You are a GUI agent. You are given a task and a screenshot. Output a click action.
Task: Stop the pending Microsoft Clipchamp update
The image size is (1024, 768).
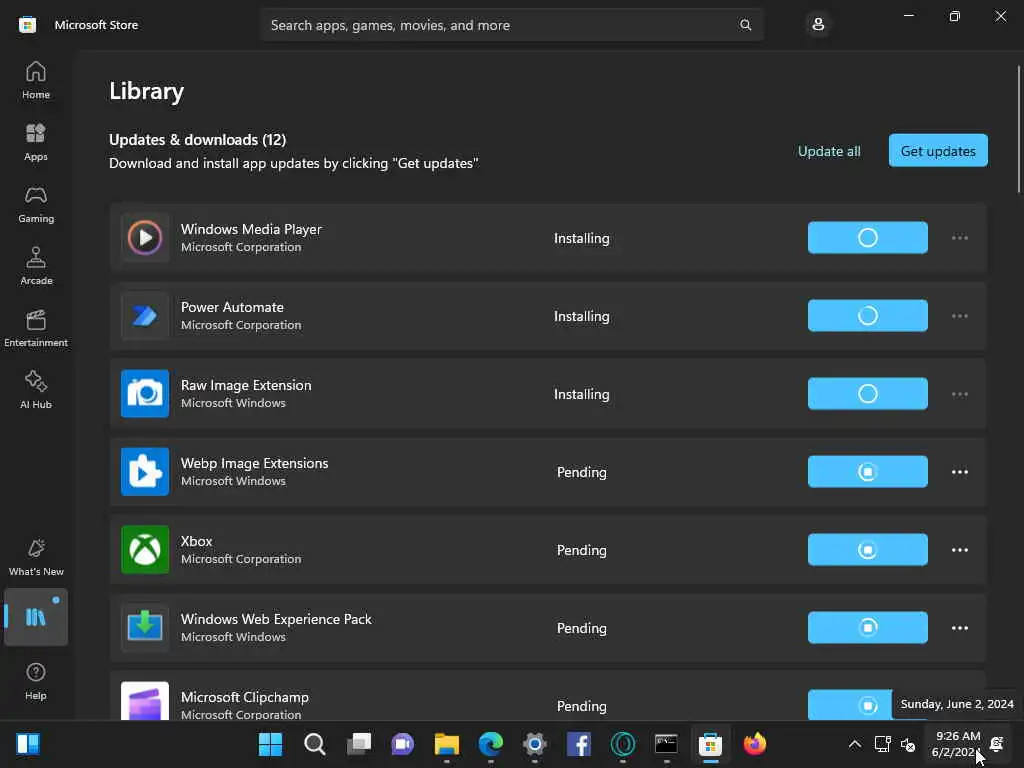tap(850, 705)
